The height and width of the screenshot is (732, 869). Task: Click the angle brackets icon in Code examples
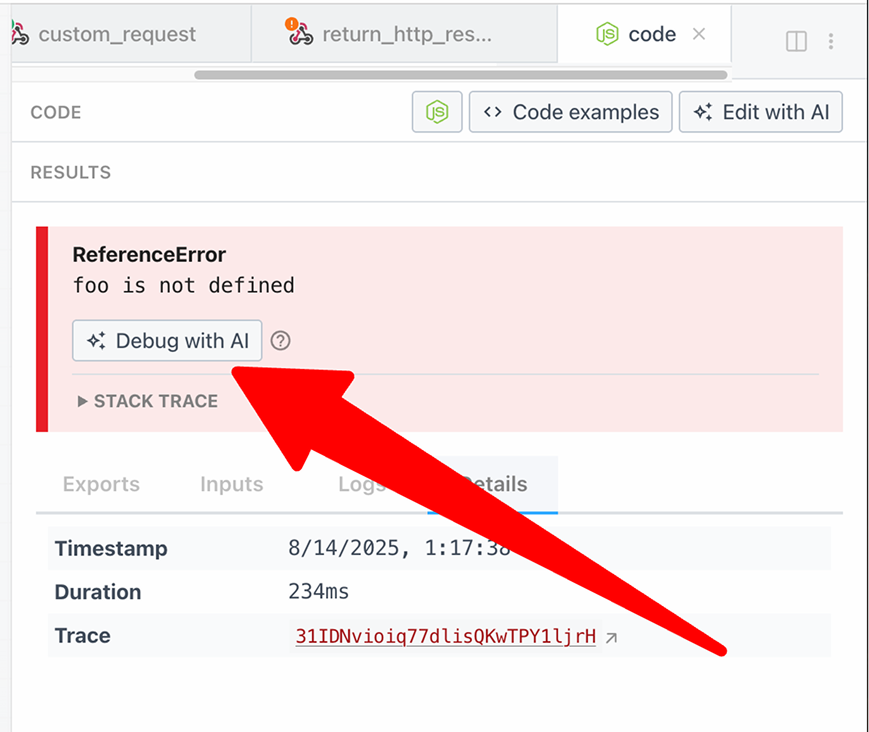click(x=492, y=112)
